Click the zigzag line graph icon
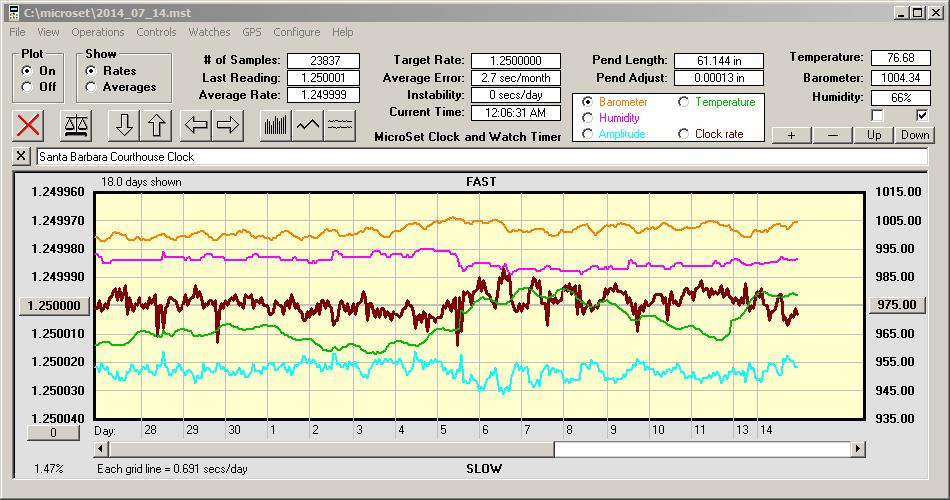The image size is (950, 500). pos(308,125)
